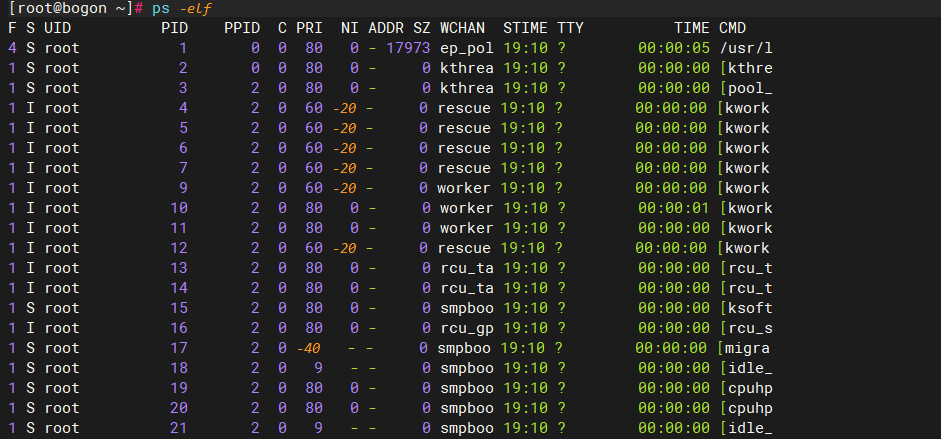This screenshot has height=439, width=941.
Task: Click the command "[idle_" in the PID 21 row
Action: 745,428
